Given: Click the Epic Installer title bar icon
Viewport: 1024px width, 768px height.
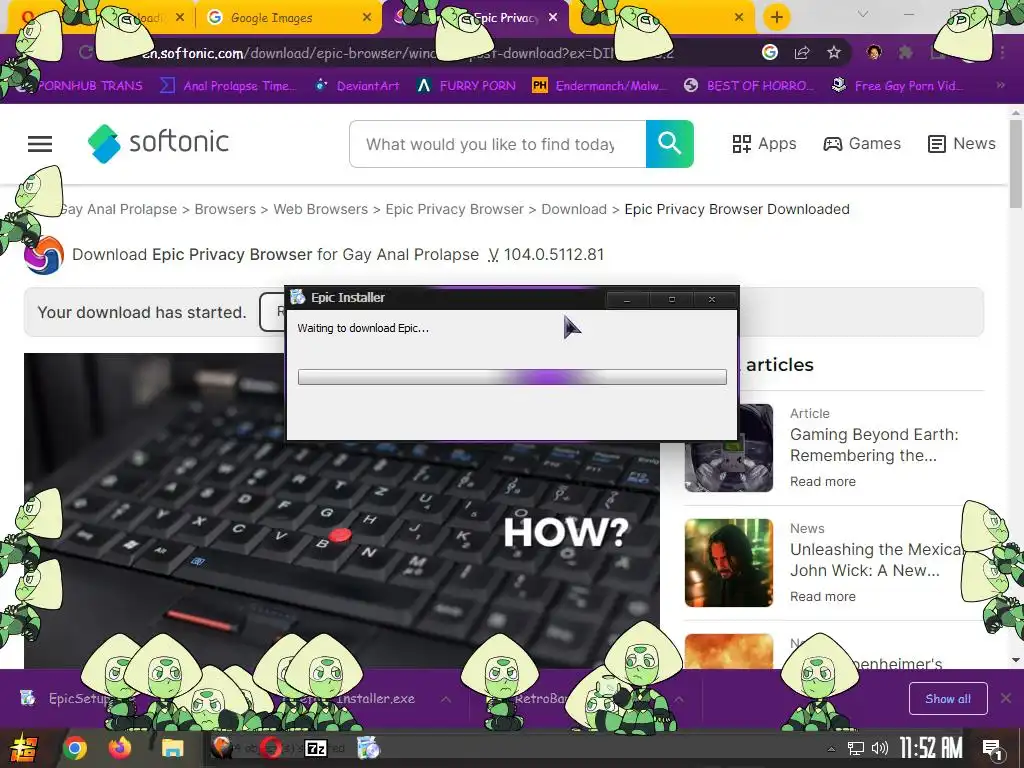Looking at the screenshot, I should click(x=298, y=297).
